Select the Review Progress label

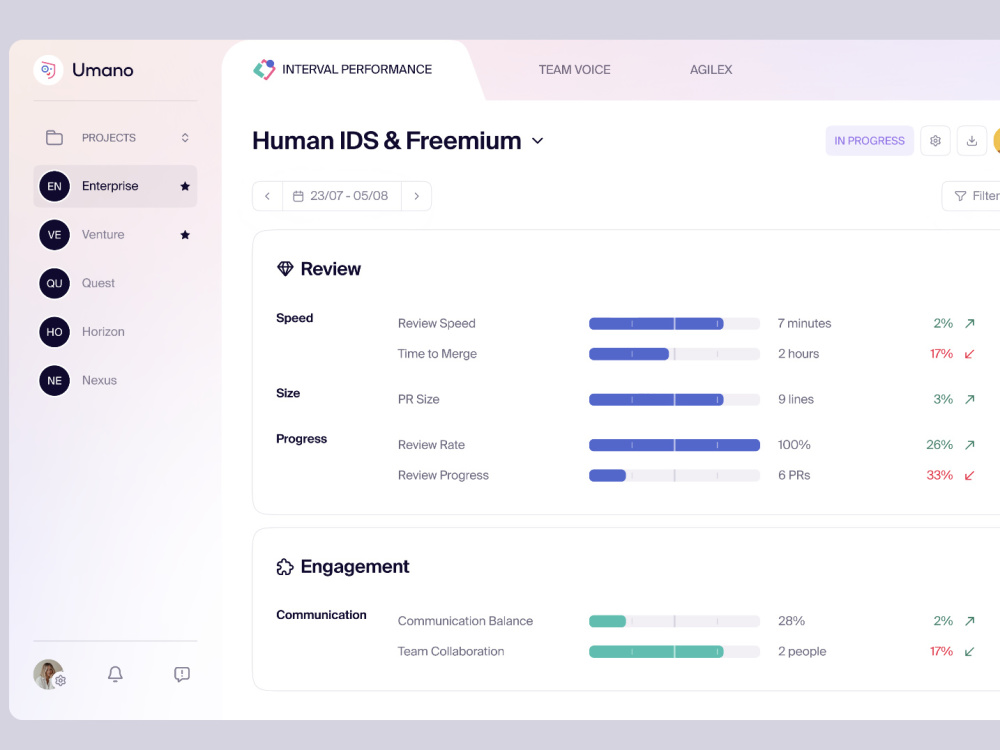[x=443, y=475]
